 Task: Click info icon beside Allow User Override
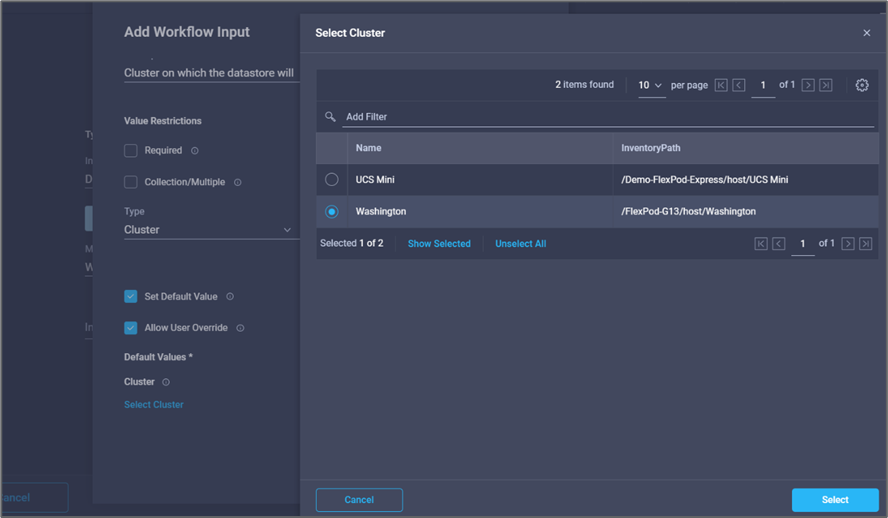[x=240, y=328]
